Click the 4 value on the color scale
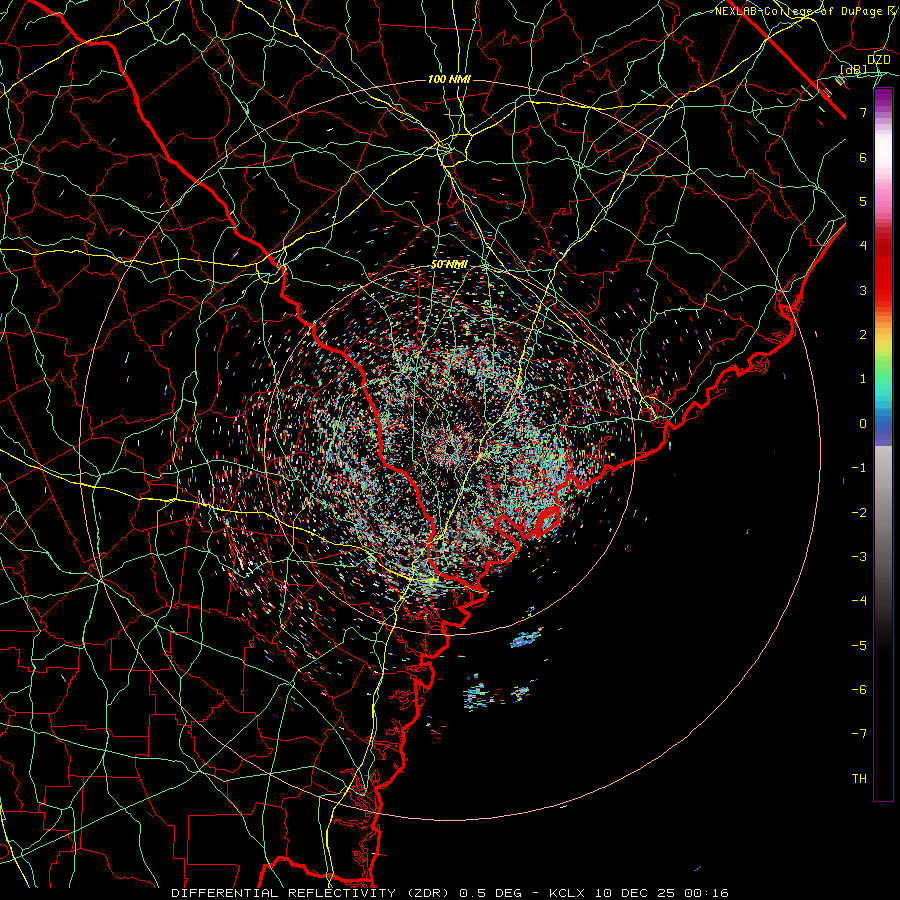The image size is (900, 900). (863, 246)
